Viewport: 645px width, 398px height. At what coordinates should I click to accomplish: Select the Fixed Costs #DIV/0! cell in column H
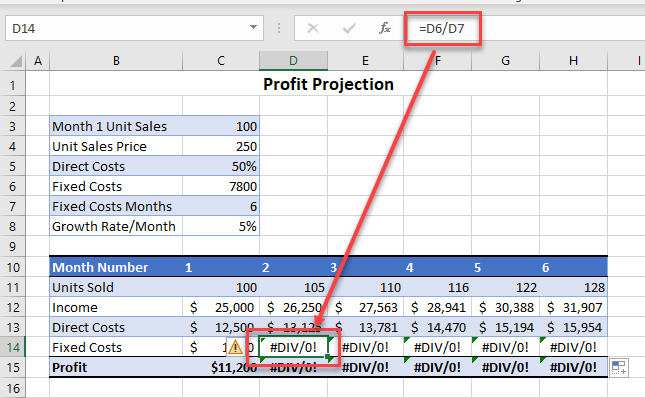pos(573,347)
